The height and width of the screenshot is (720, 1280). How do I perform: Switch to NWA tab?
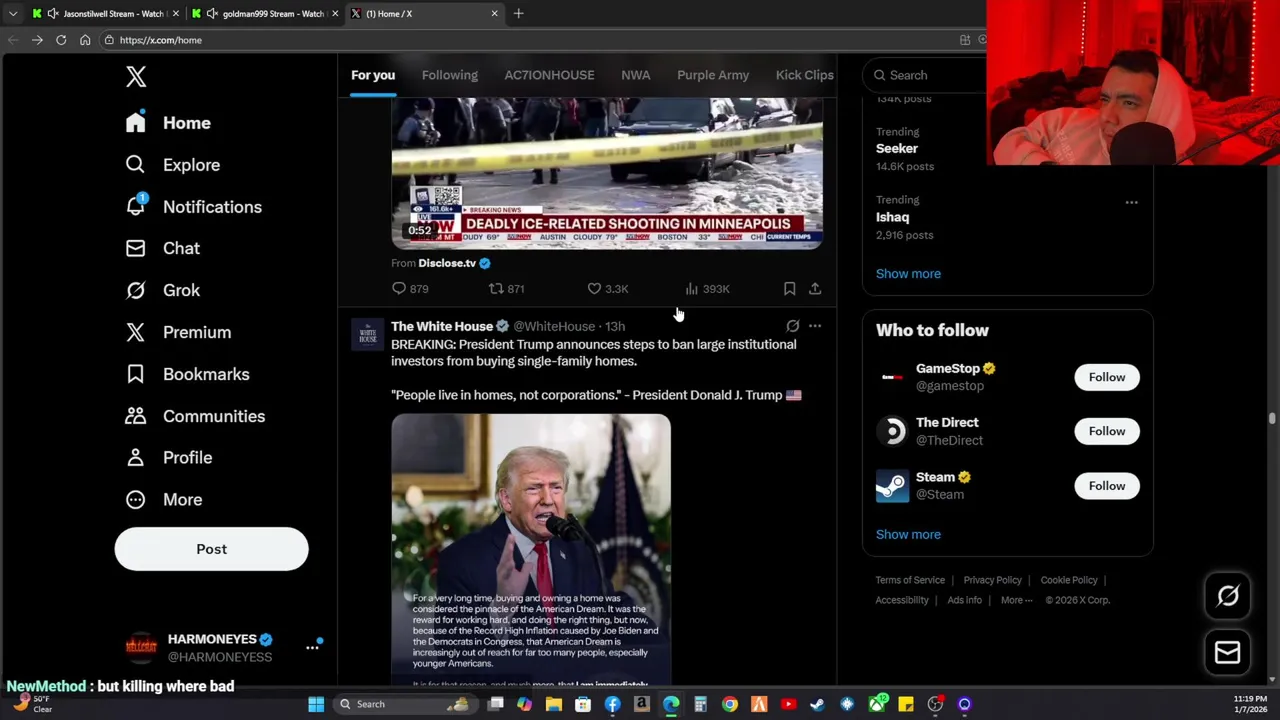[635, 75]
